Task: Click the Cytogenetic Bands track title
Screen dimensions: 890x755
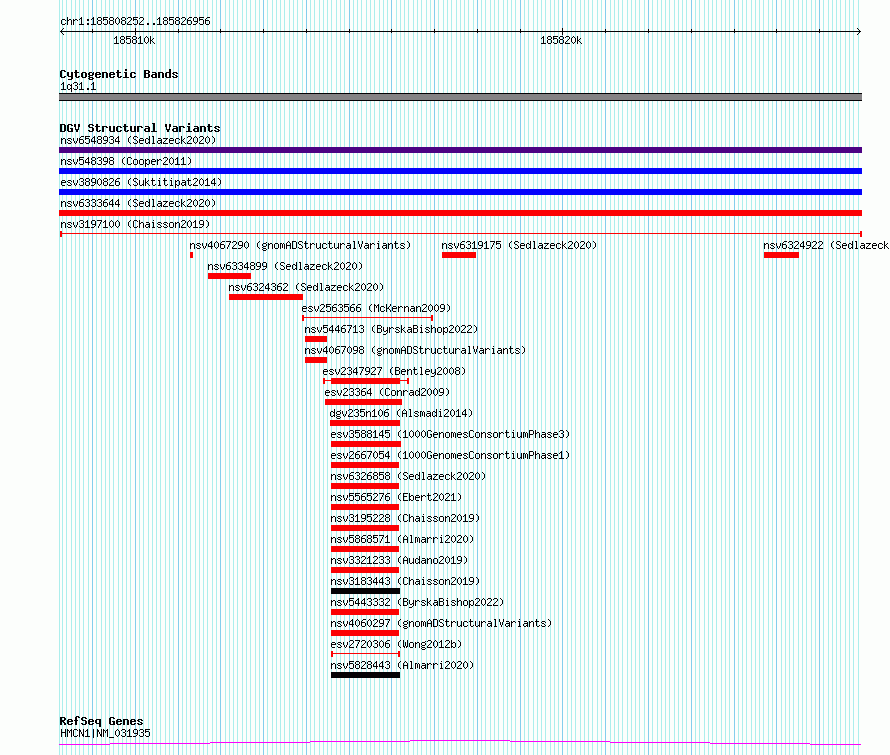Action: point(119,74)
